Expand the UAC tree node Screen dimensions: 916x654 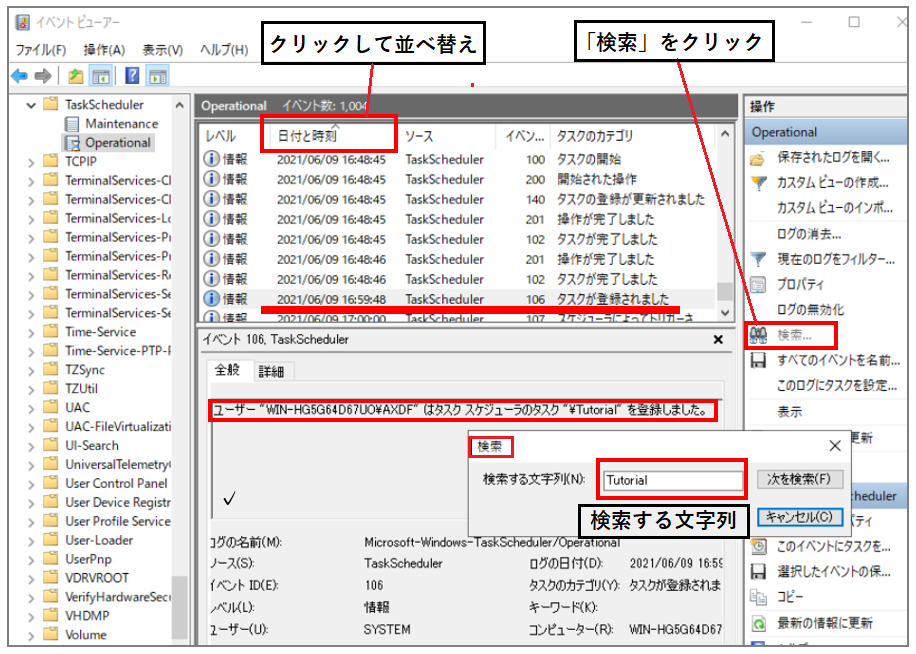click(32, 408)
